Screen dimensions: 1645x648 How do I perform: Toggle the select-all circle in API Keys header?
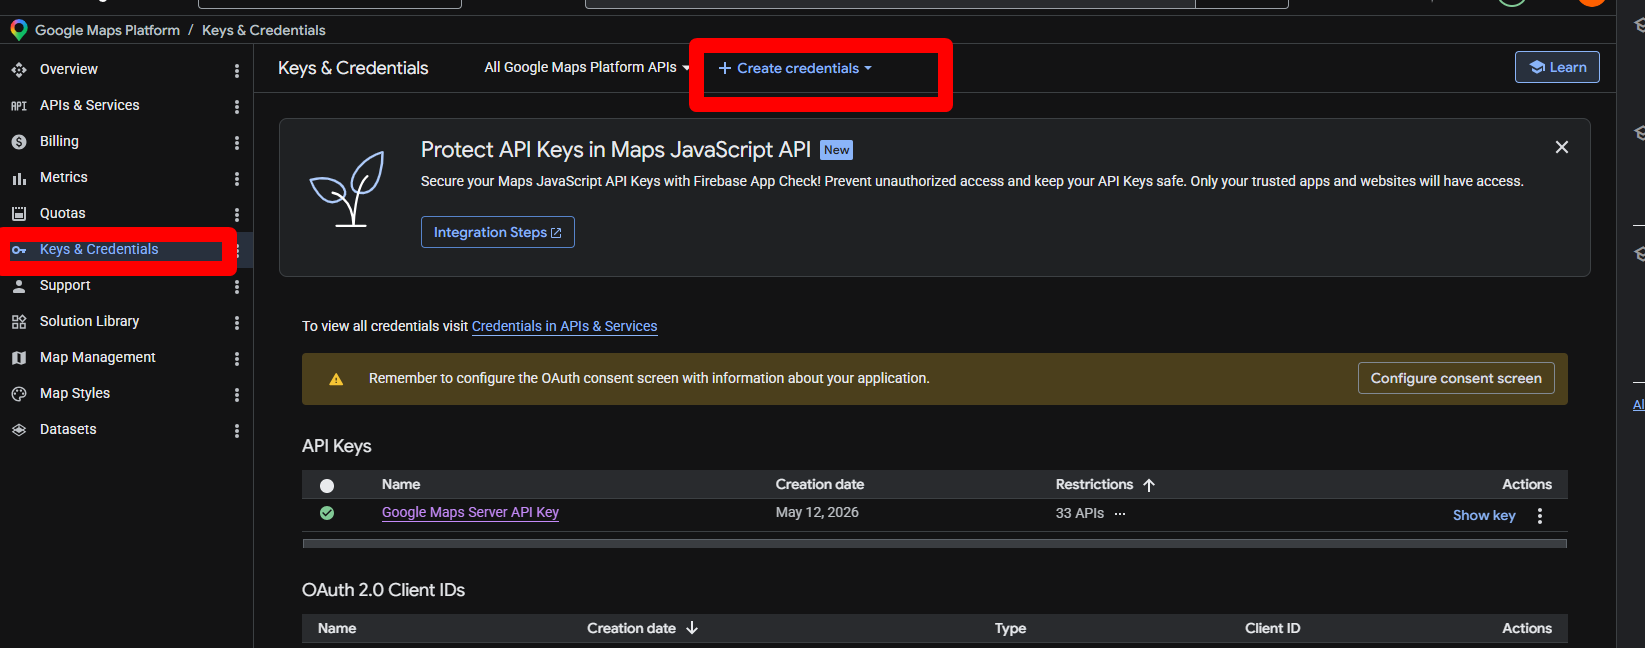(327, 486)
